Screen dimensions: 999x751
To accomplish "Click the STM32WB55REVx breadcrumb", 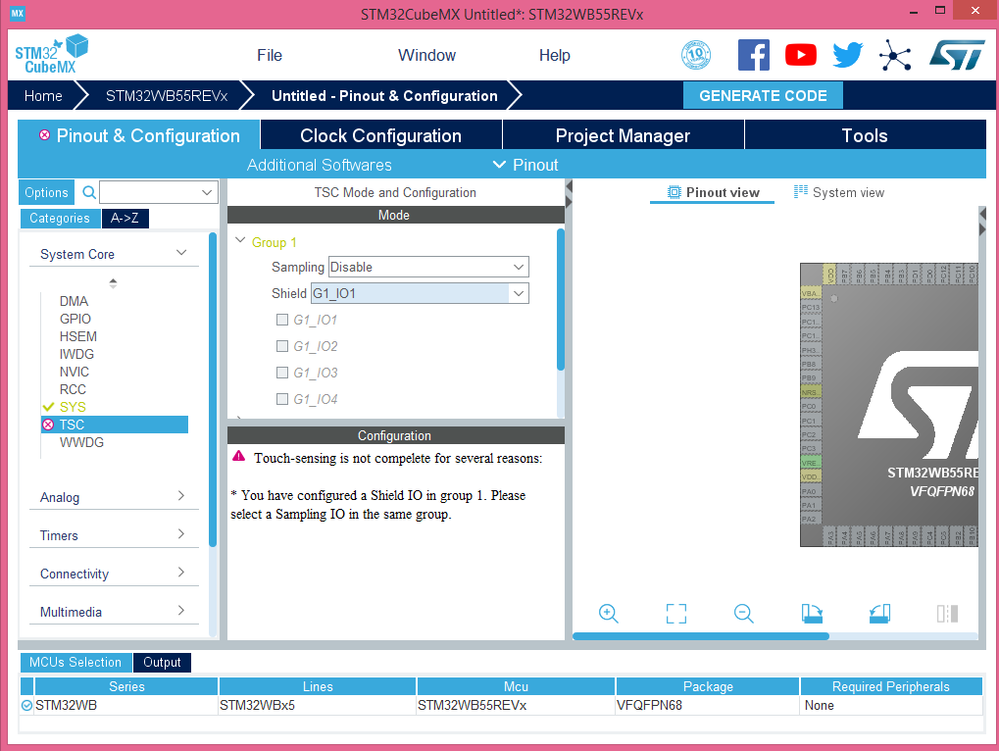I will tap(166, 96).
